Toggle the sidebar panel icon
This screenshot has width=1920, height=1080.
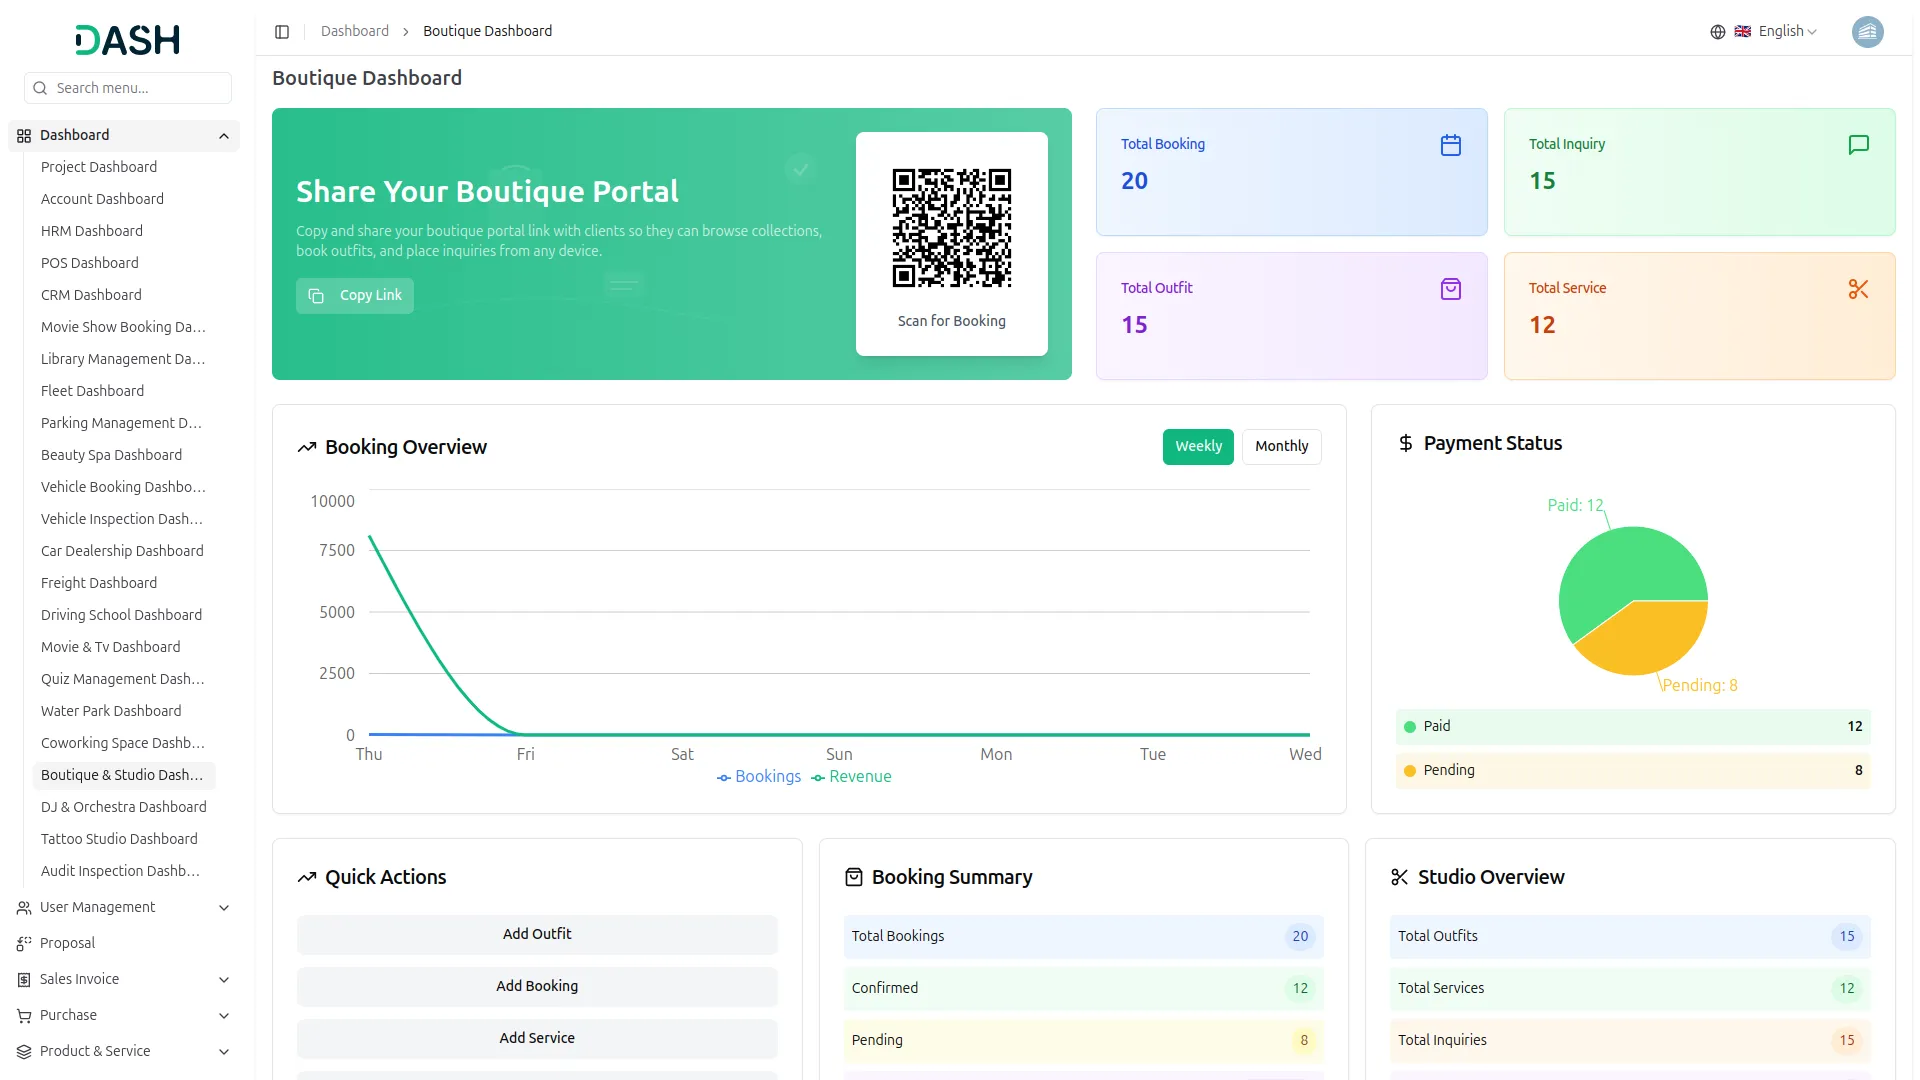[x=282, y=32]
